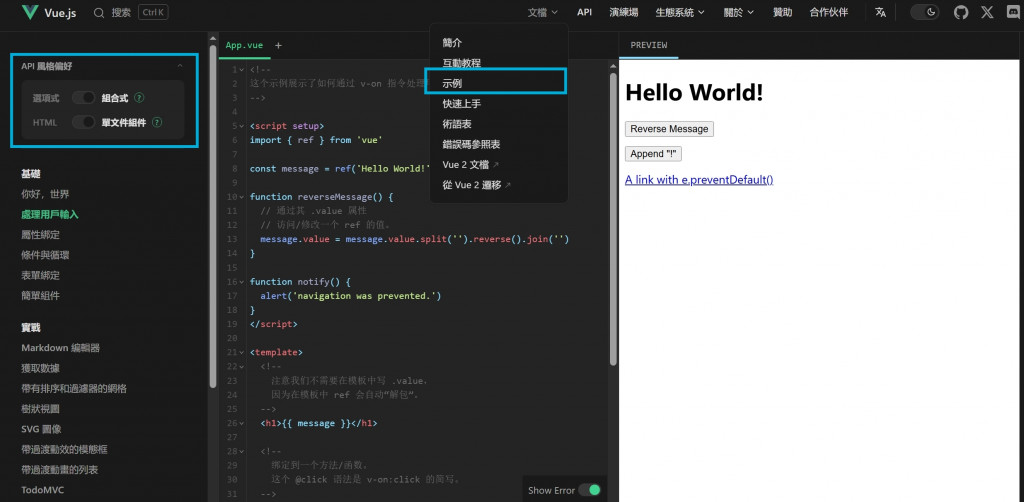Viewport: 1024px width, 502px height.
Task: Fold the reverseMessage function at line 10
Action: pyautogui.click(x=243, y=196)
